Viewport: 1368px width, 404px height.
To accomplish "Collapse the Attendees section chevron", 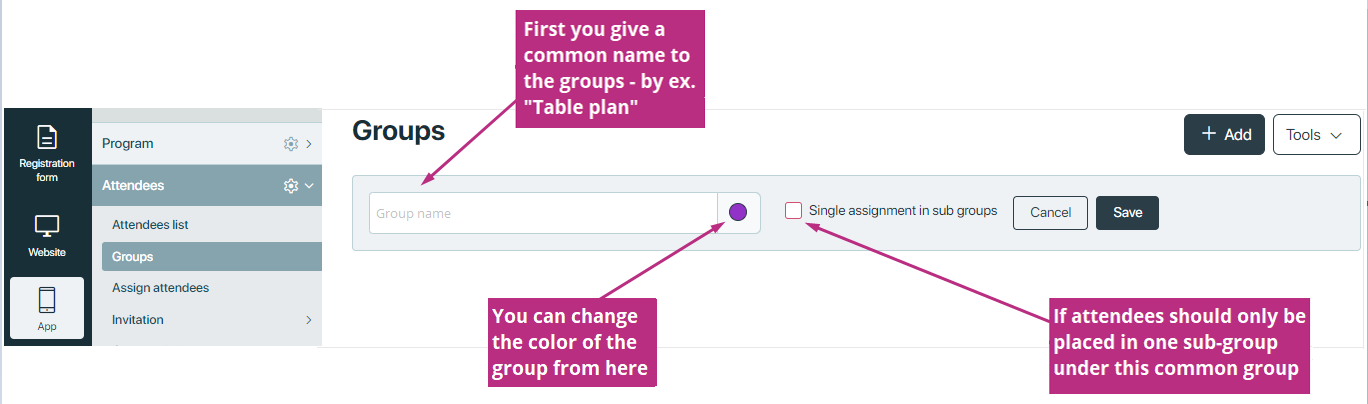I will (x=309, y=186).
